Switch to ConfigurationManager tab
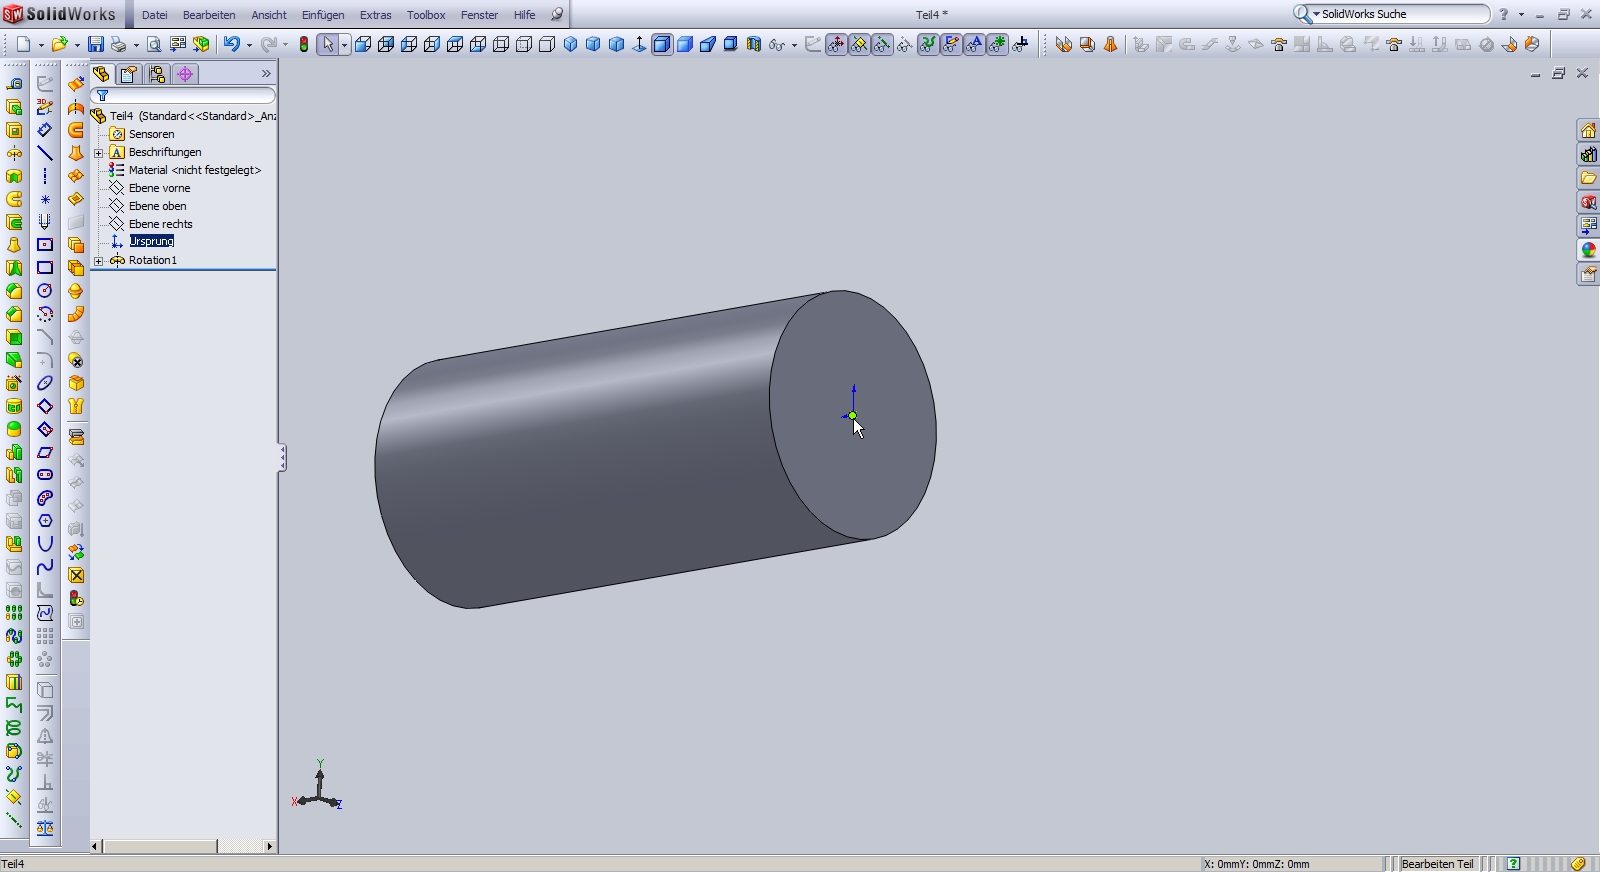 coord(157,74)
